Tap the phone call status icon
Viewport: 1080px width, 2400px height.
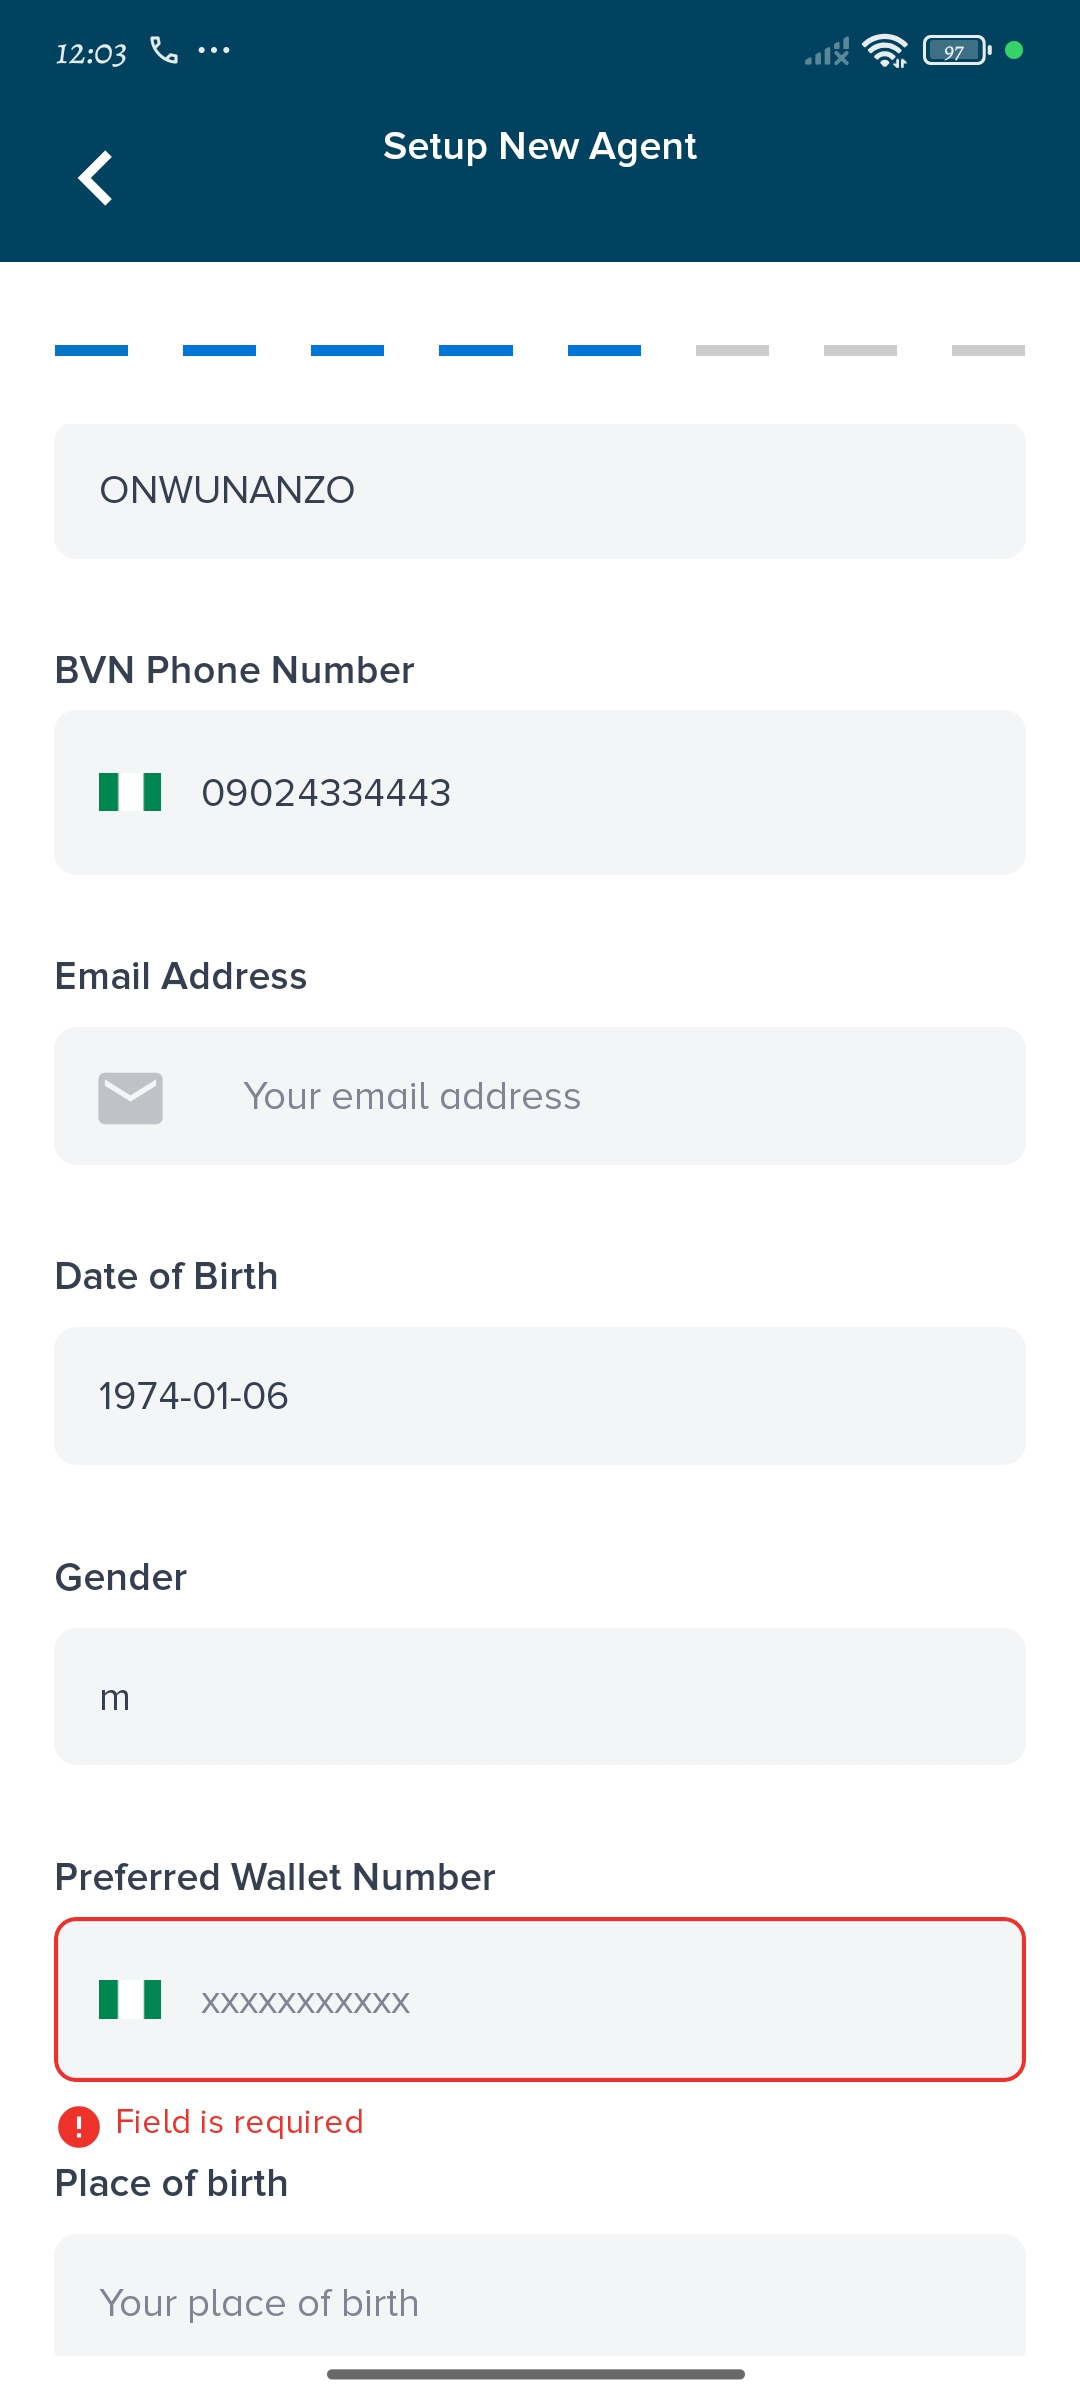(164, 50)
